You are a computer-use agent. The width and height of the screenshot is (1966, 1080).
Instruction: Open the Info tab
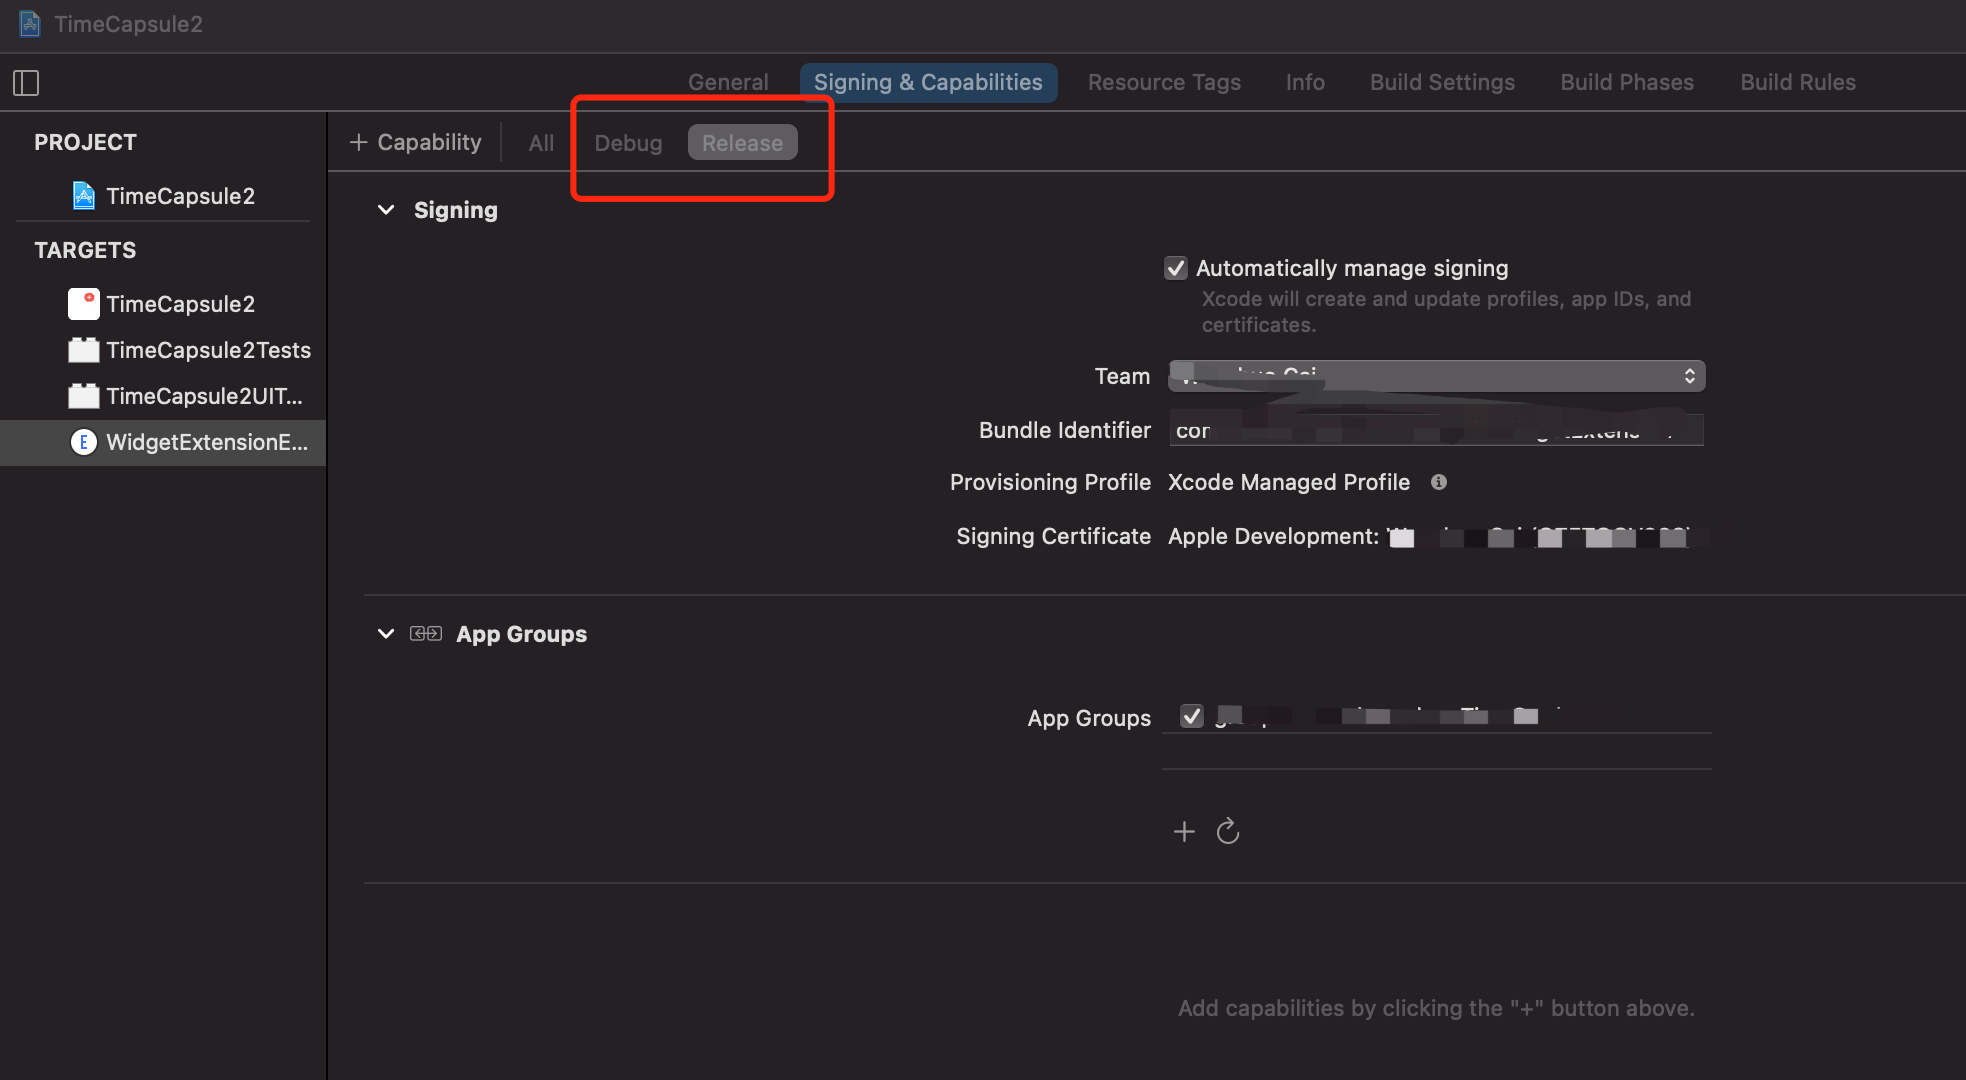(x=1305, y=82)
